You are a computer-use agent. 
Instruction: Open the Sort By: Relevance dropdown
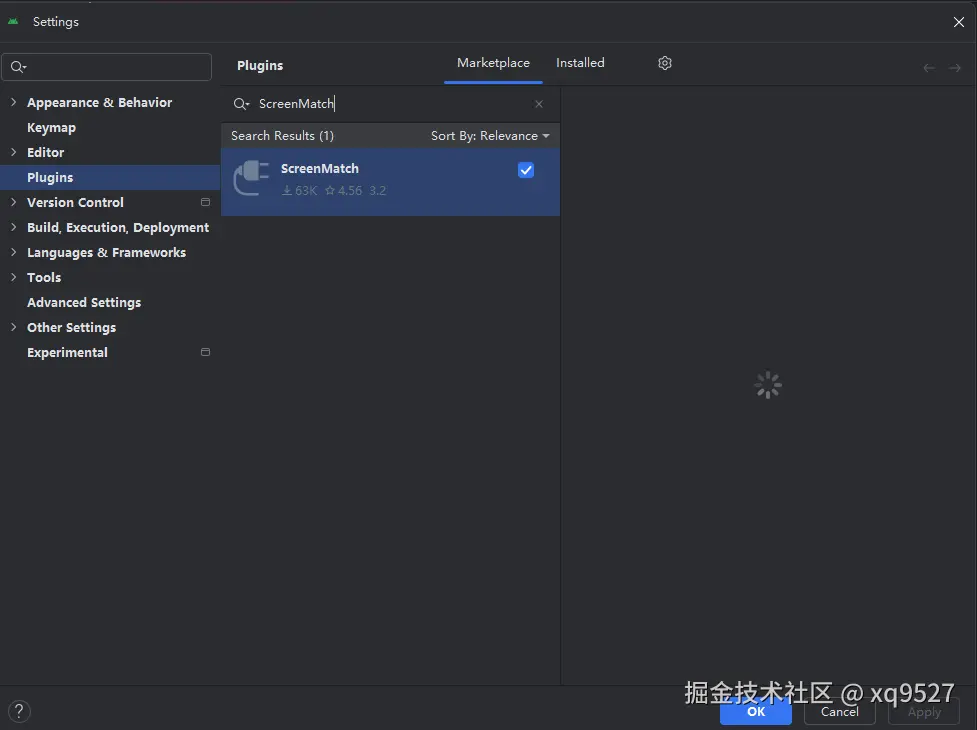tap(490, 136)
